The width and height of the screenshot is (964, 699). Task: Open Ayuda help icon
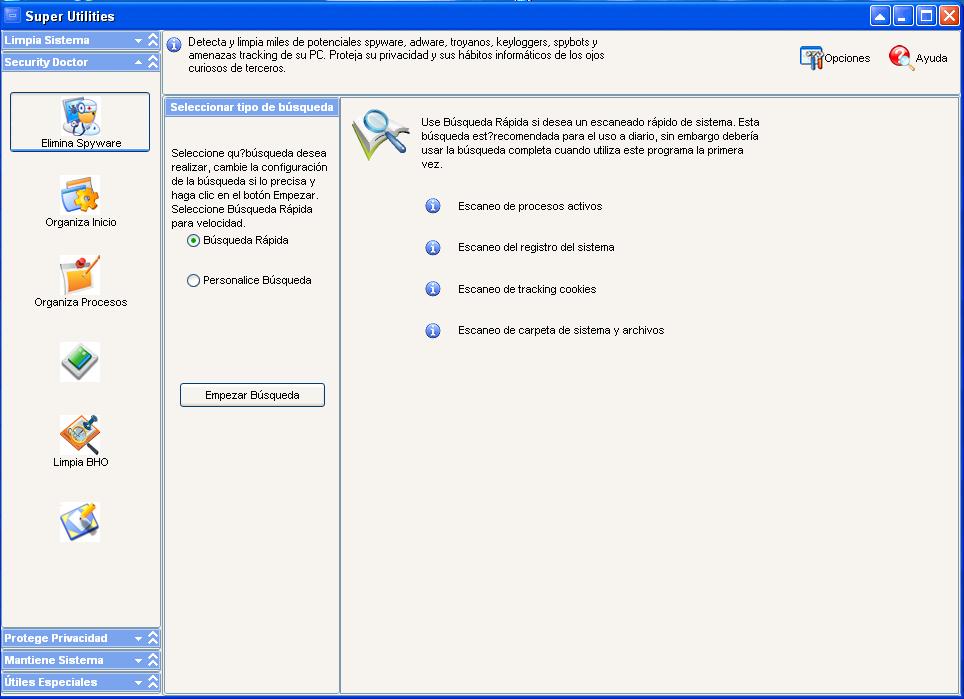(x=918, y=58)
